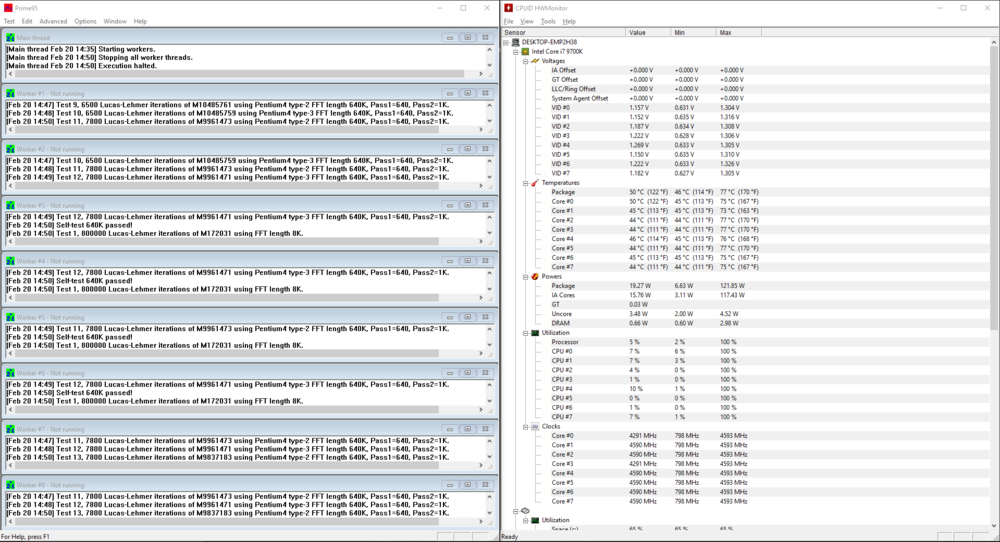Click the DESKTOP-EMP2H38 computer icon

516,41
